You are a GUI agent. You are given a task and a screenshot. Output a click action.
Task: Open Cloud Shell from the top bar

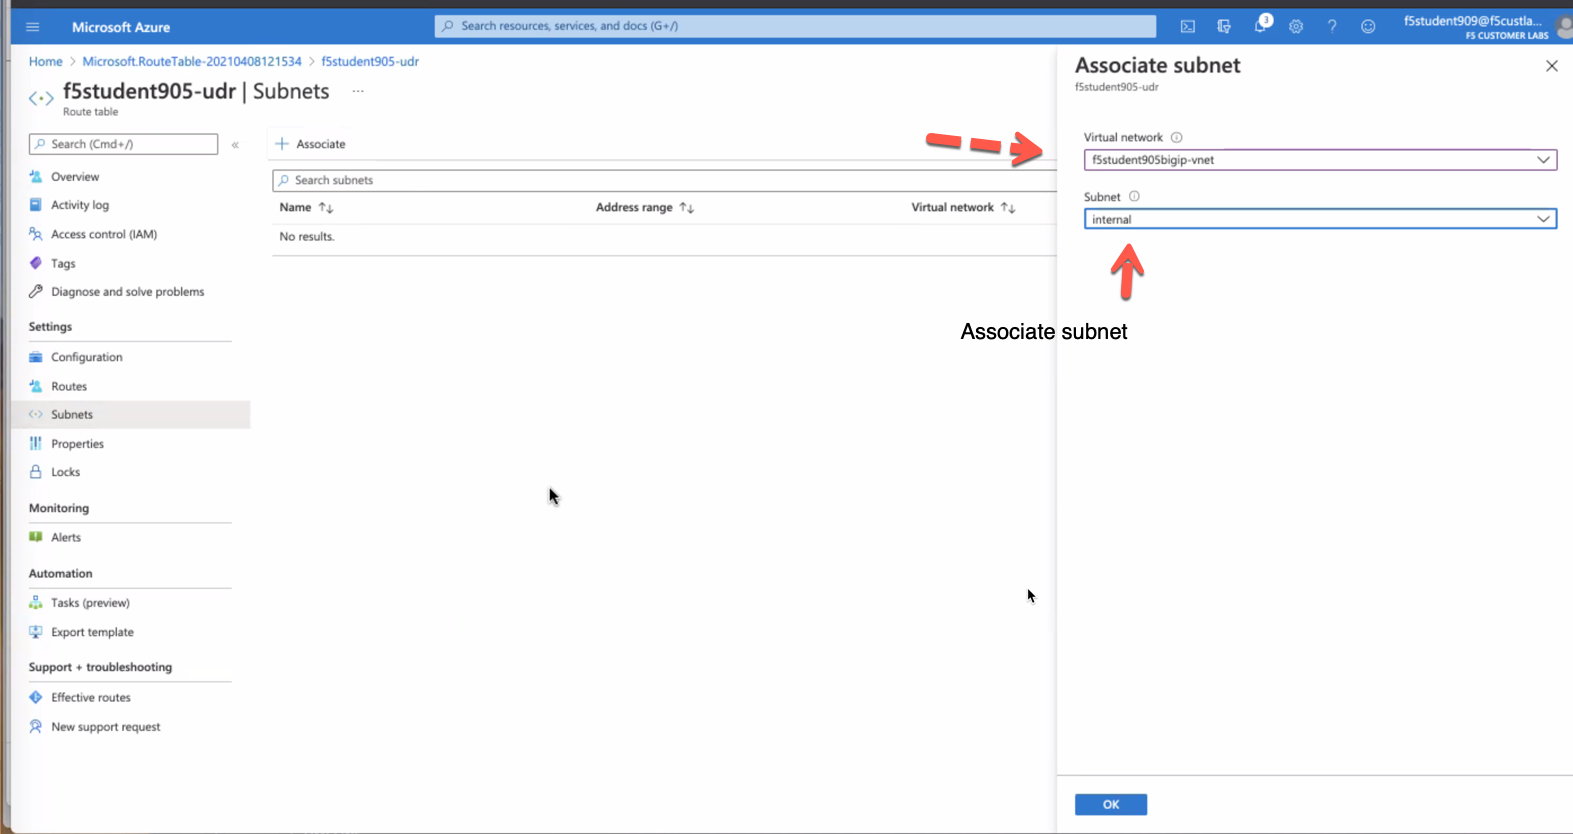pos(1188,27)
